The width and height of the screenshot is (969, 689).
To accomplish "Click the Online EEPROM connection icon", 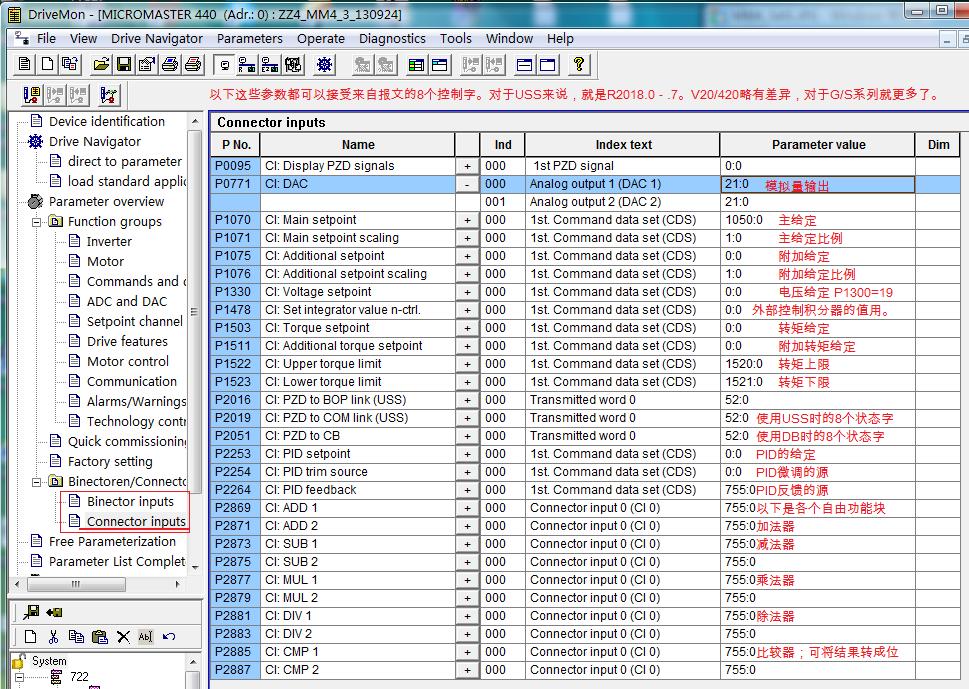I will pyautogui.click(x=270, y=64).
